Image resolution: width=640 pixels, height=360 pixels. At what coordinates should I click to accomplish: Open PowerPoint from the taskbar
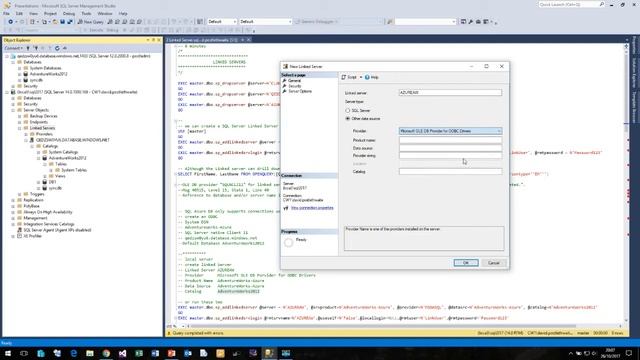(x=171, y=353)
